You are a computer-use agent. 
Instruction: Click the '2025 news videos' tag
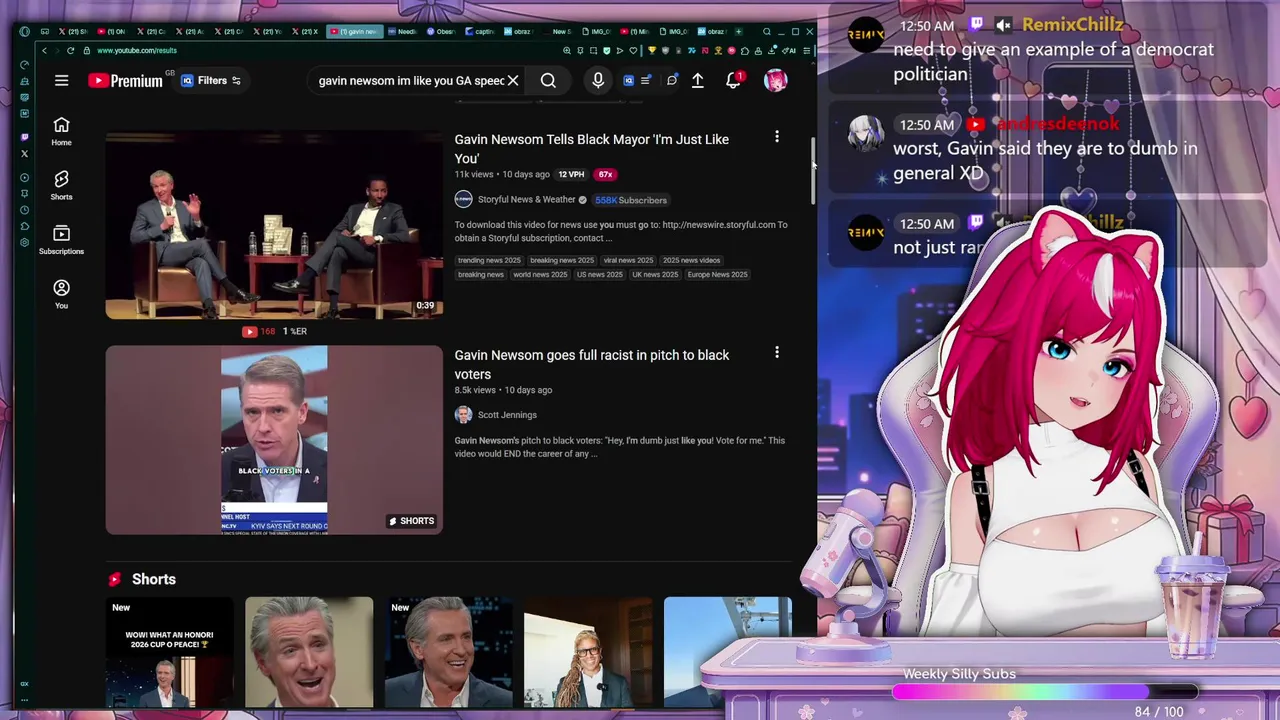pyautogui.click(x=691, y=261)
